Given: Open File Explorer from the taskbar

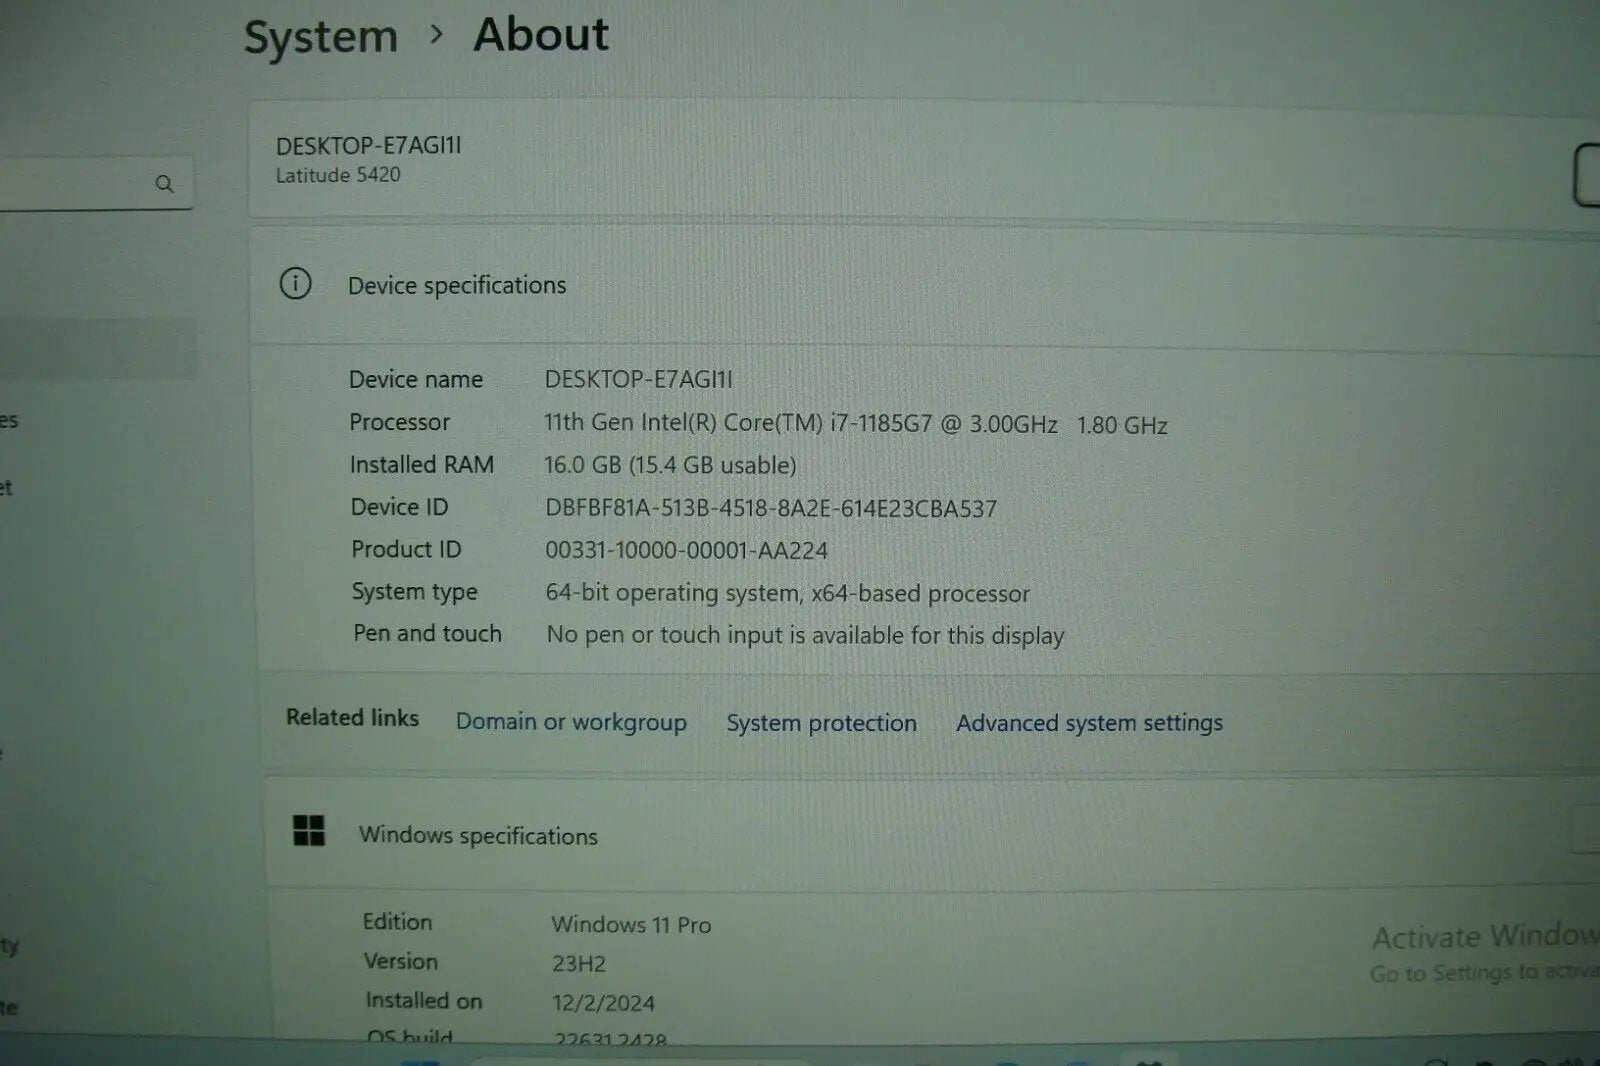Looking at the screenshot, I should 1078,1060.
